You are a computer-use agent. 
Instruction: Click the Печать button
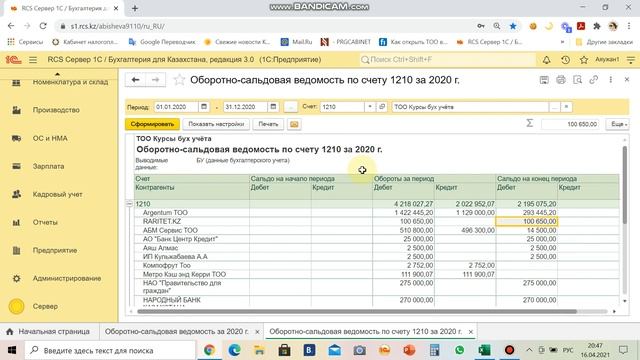click(268, 124)
